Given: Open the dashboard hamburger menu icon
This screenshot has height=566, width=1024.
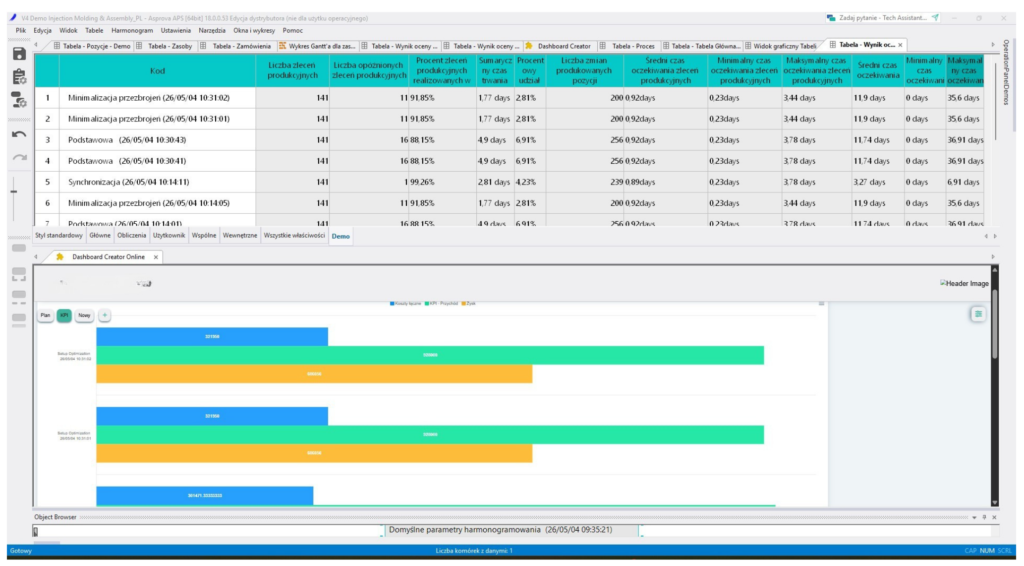Looking at the screenshot, I should (978, 314).
